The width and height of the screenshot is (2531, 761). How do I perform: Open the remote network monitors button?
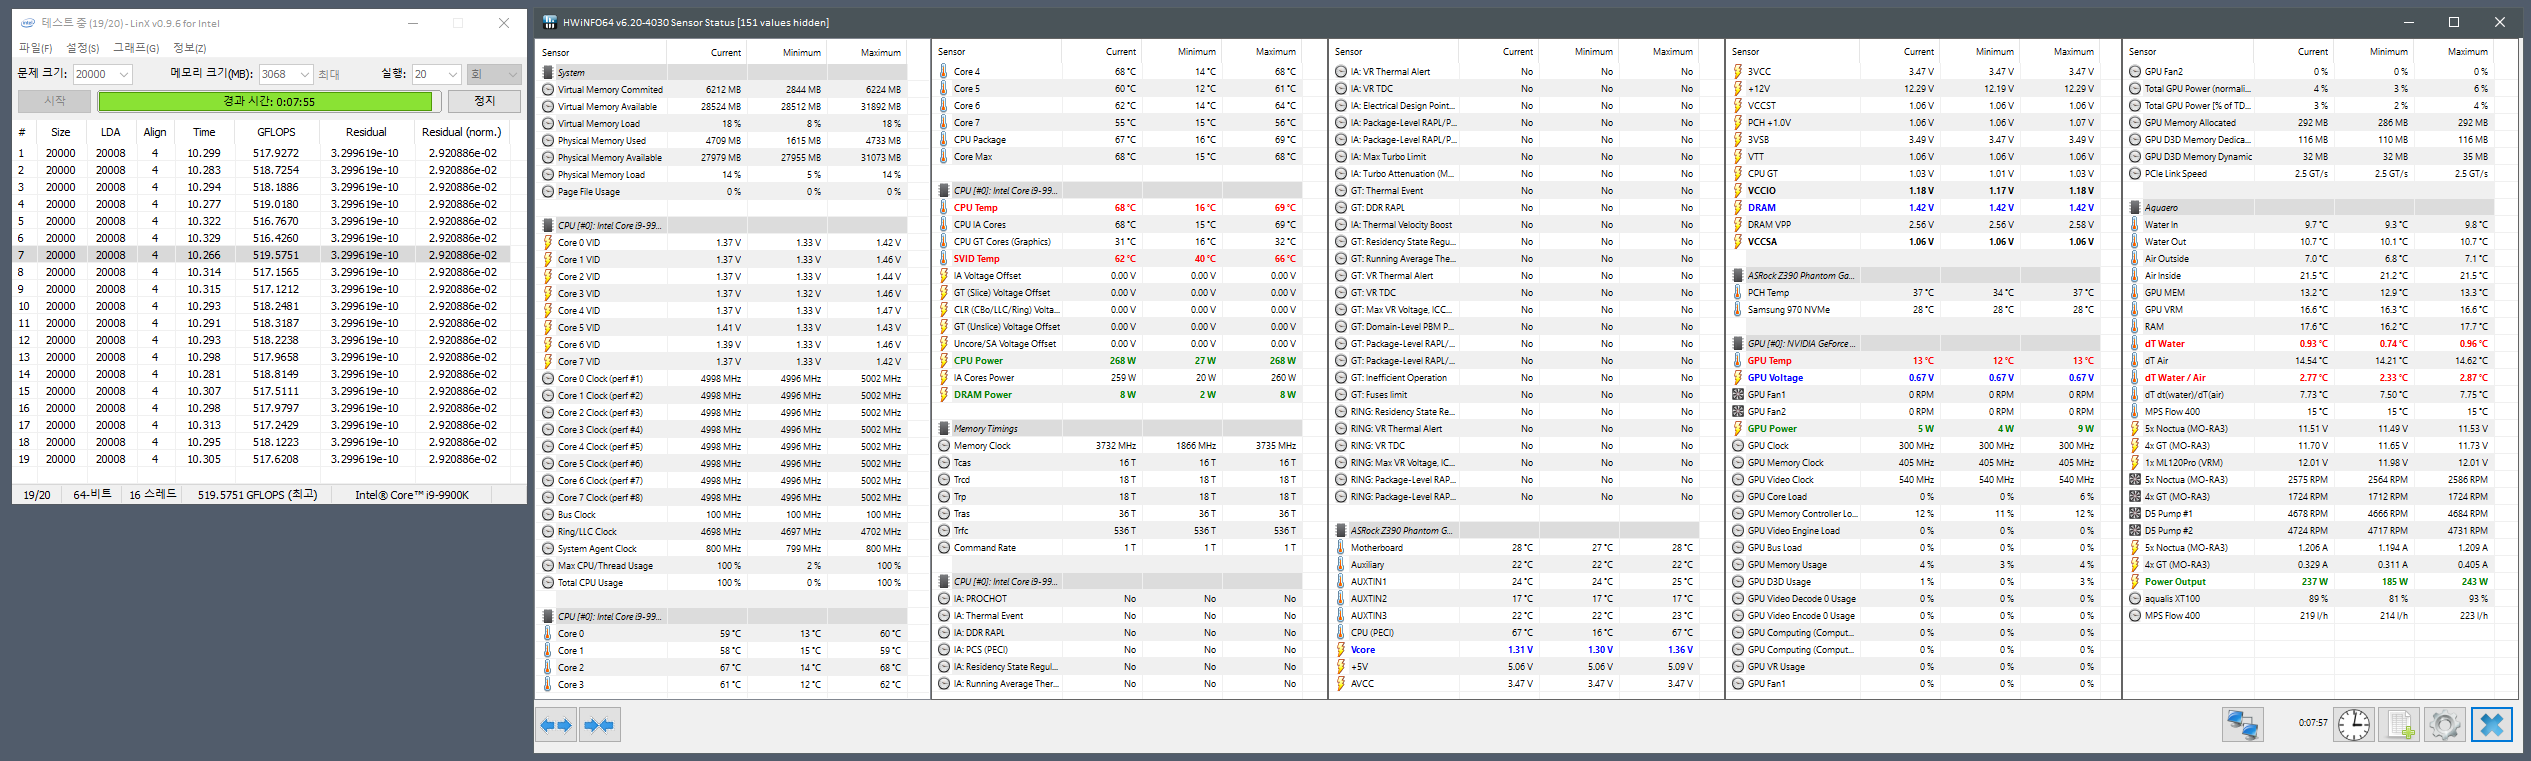[x=2243, y=725]
